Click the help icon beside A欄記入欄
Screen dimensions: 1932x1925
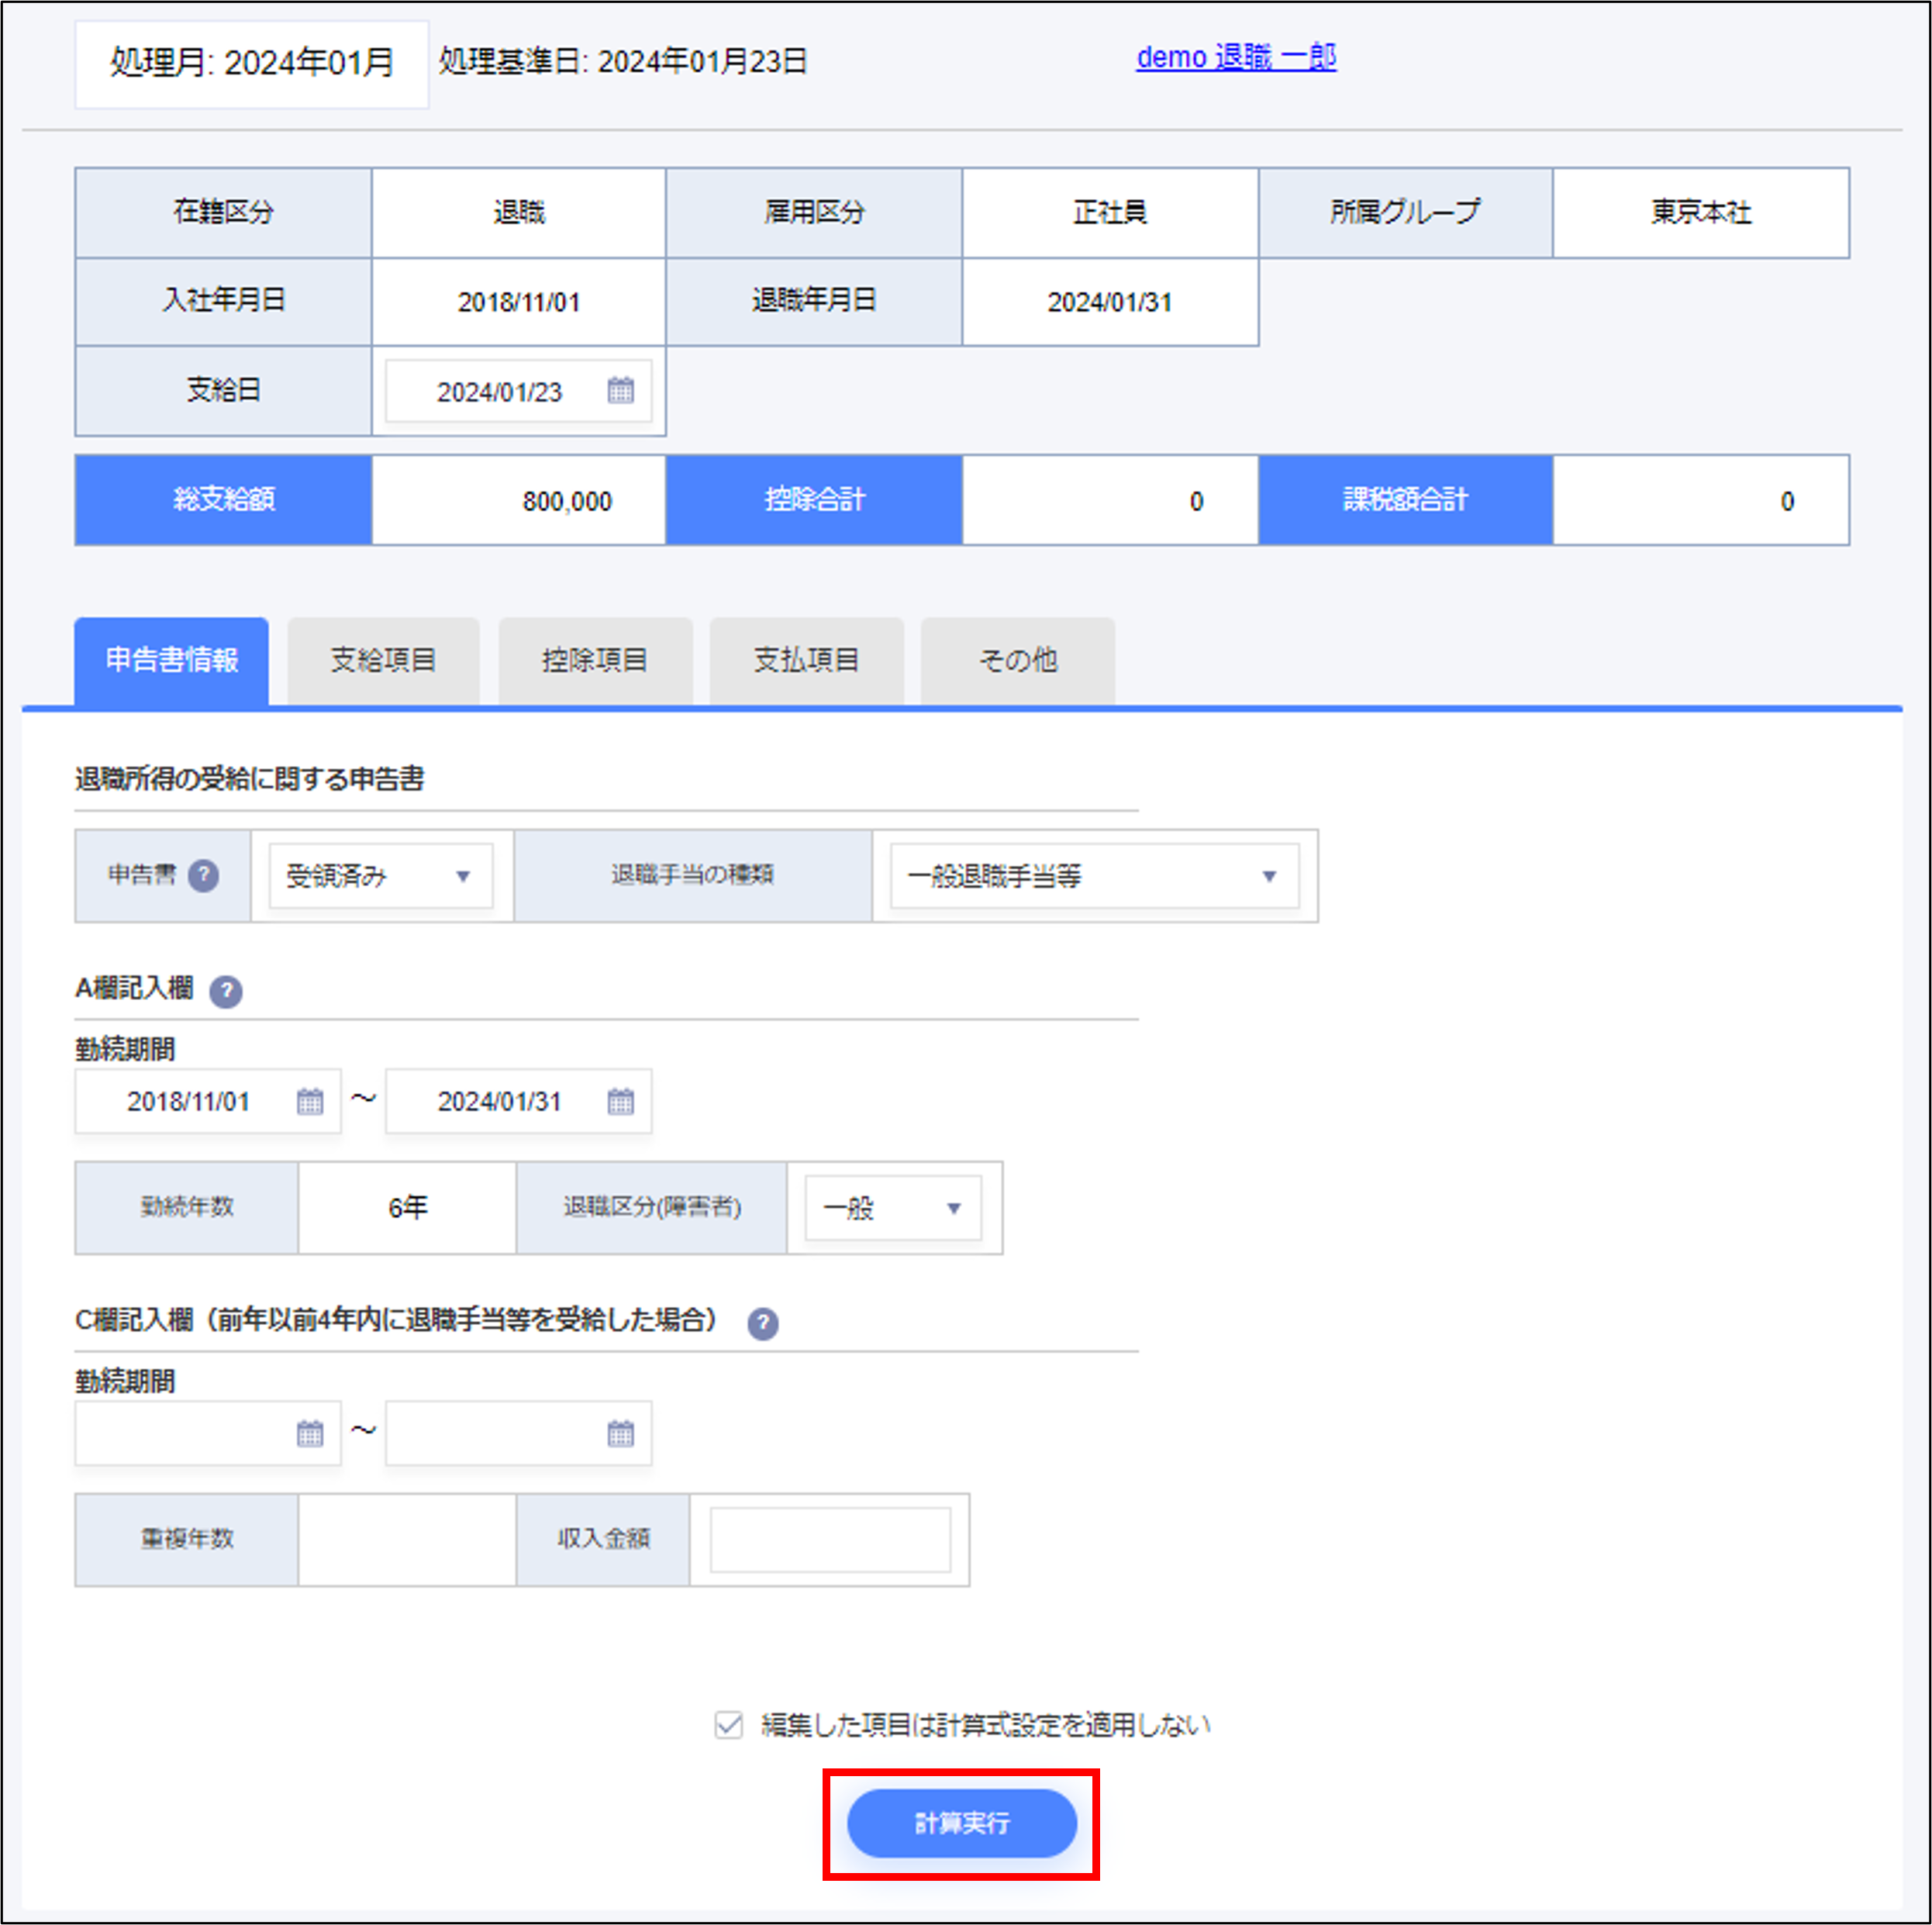point(226,991)
